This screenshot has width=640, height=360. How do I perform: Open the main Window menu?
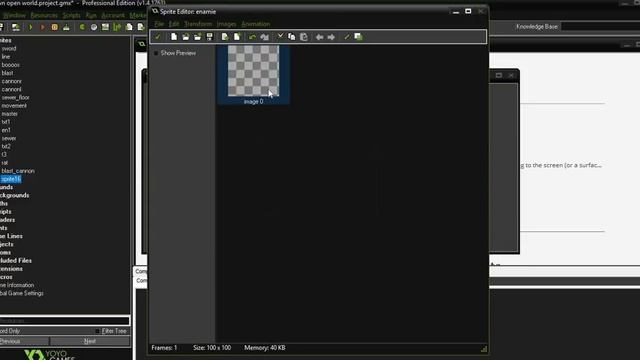click(14, 15)
